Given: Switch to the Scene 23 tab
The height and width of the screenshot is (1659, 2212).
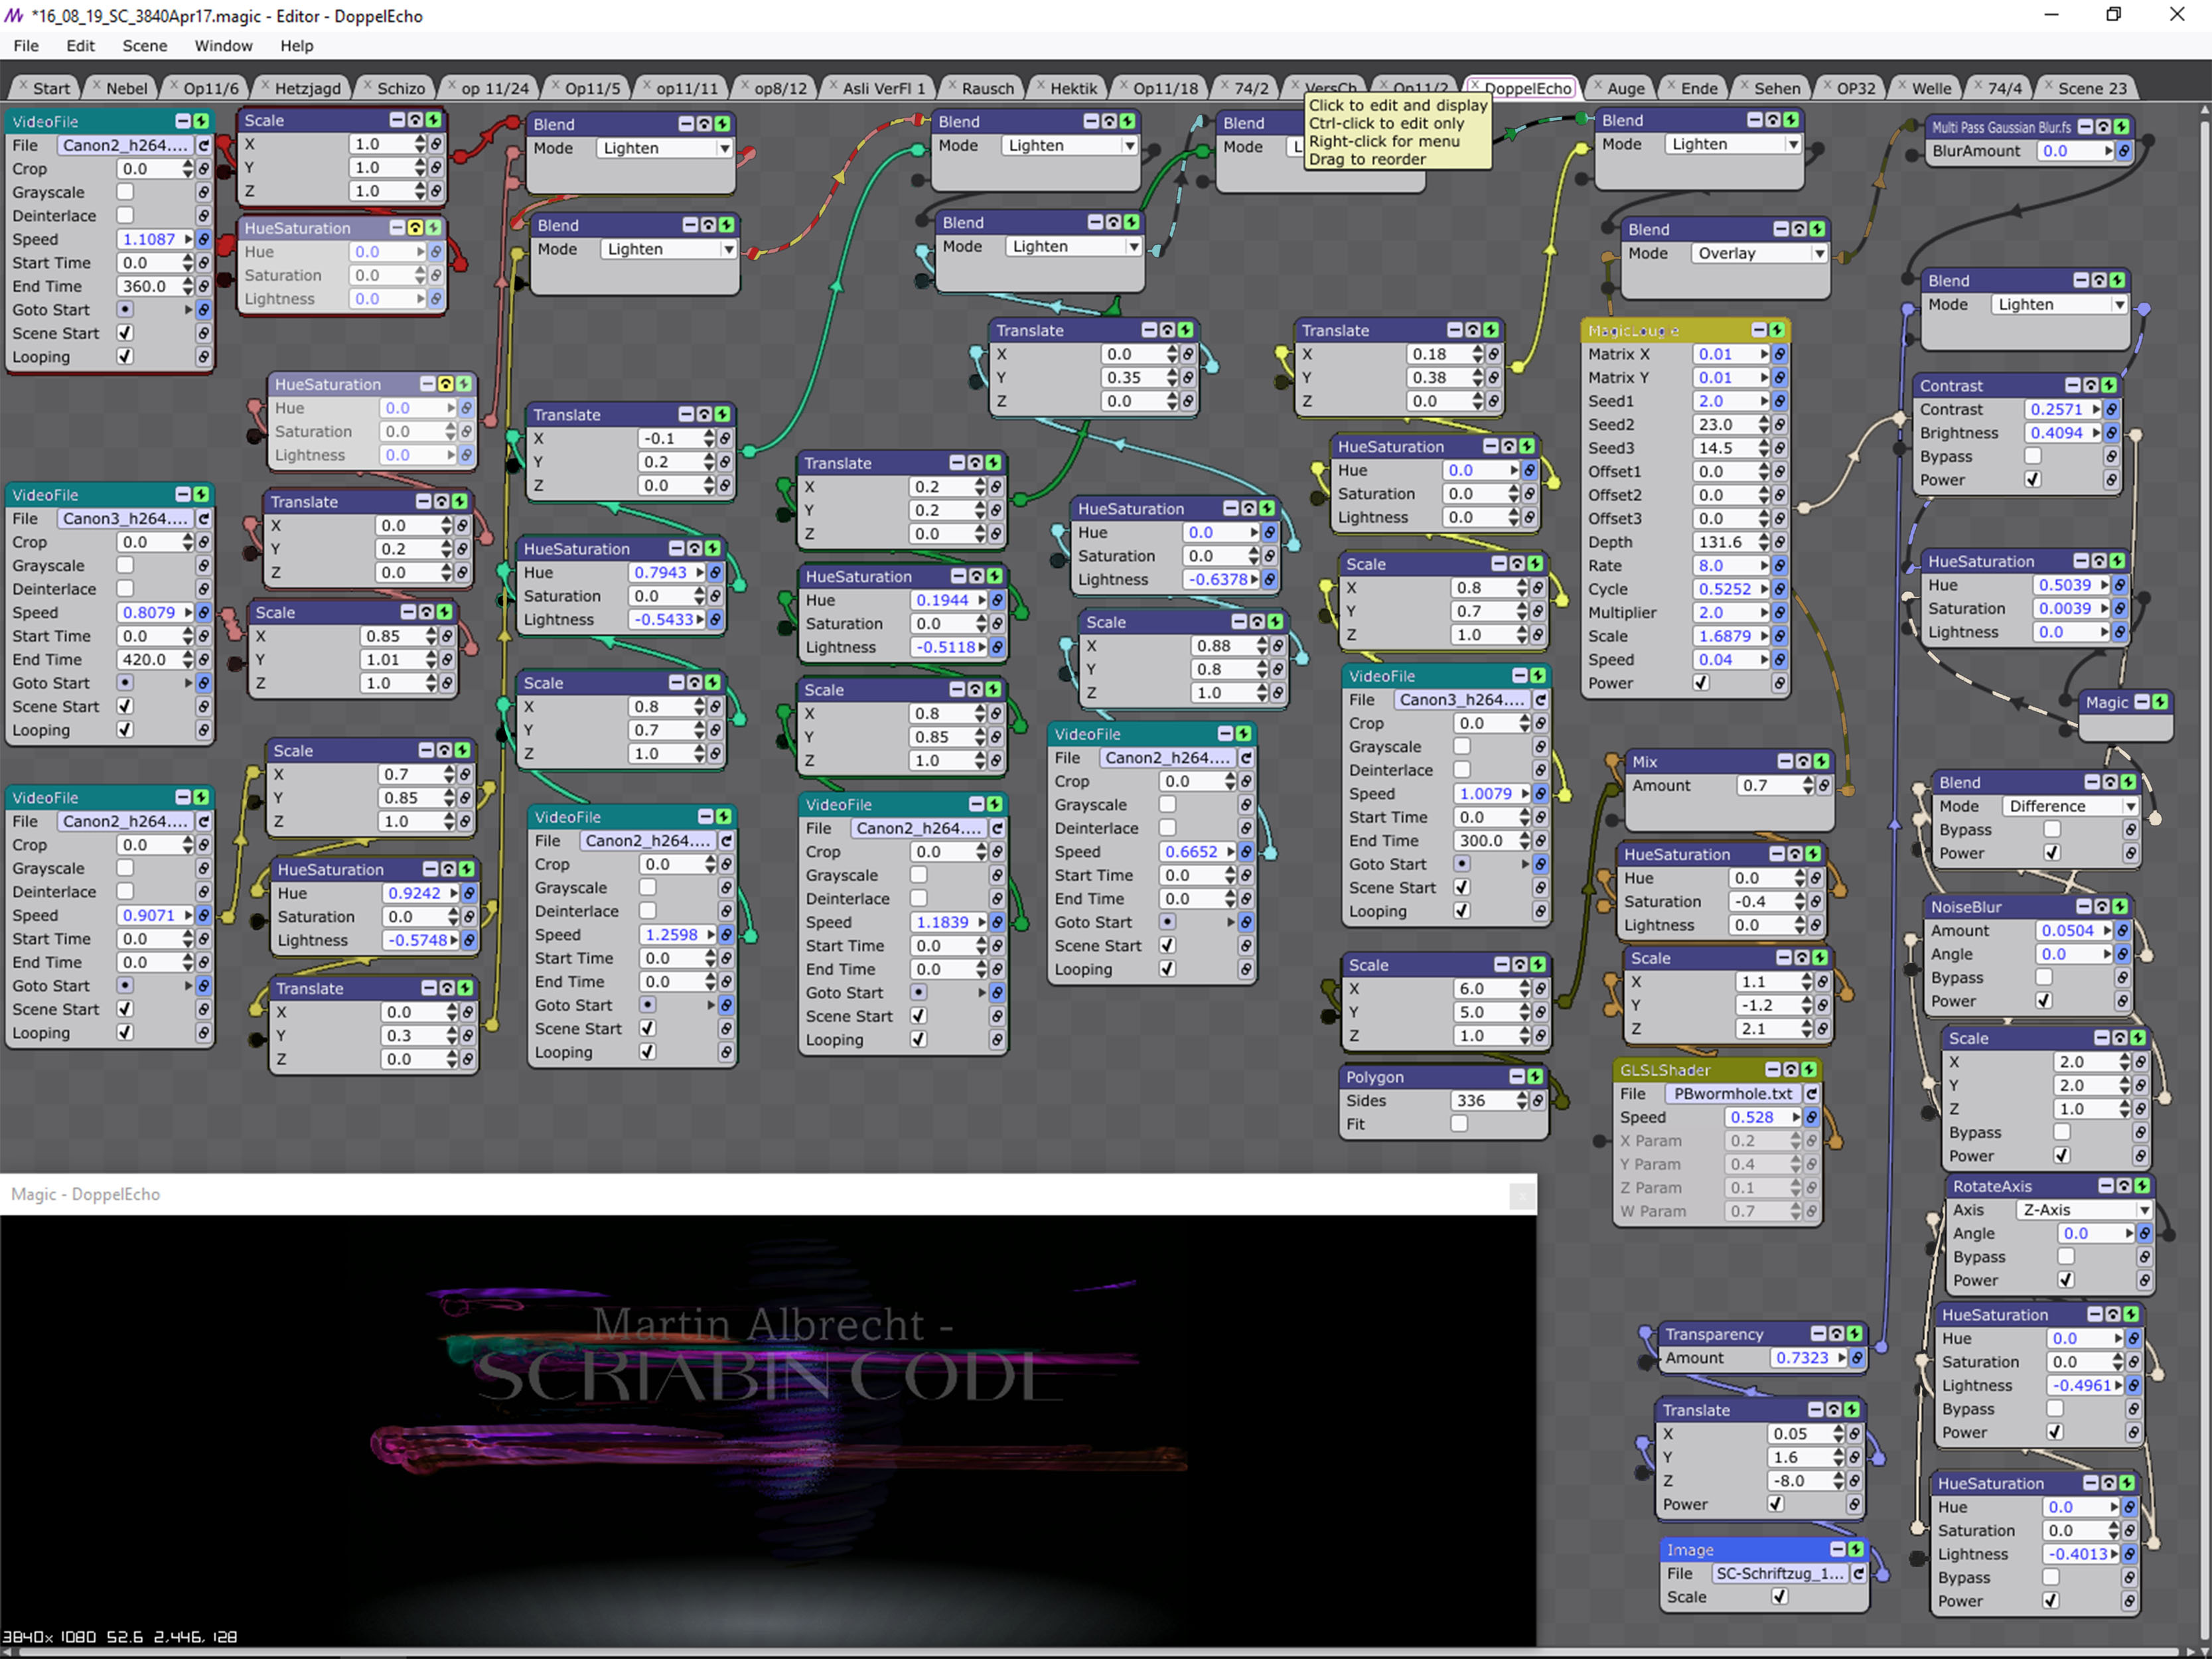Looking at the screenshot, I should (x=2092, y=88).
